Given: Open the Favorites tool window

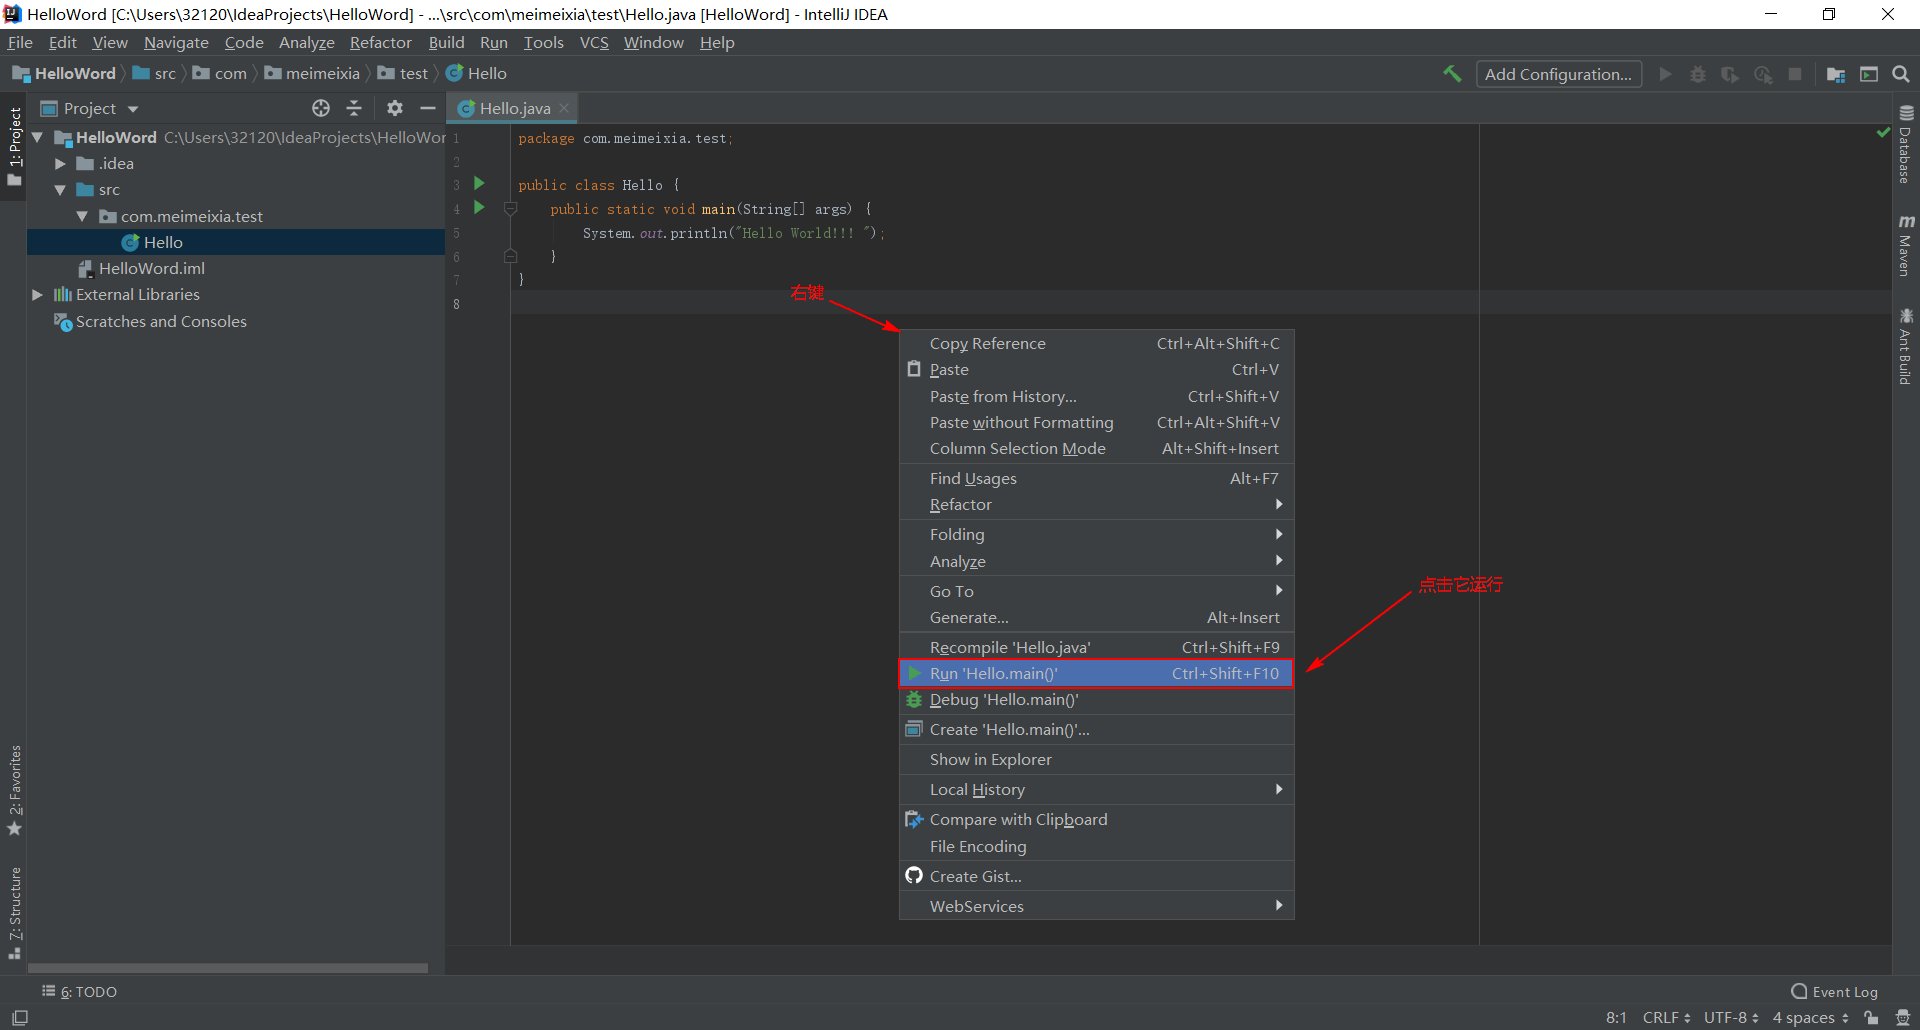Looking at the screenshot, I should click(15, 790).
